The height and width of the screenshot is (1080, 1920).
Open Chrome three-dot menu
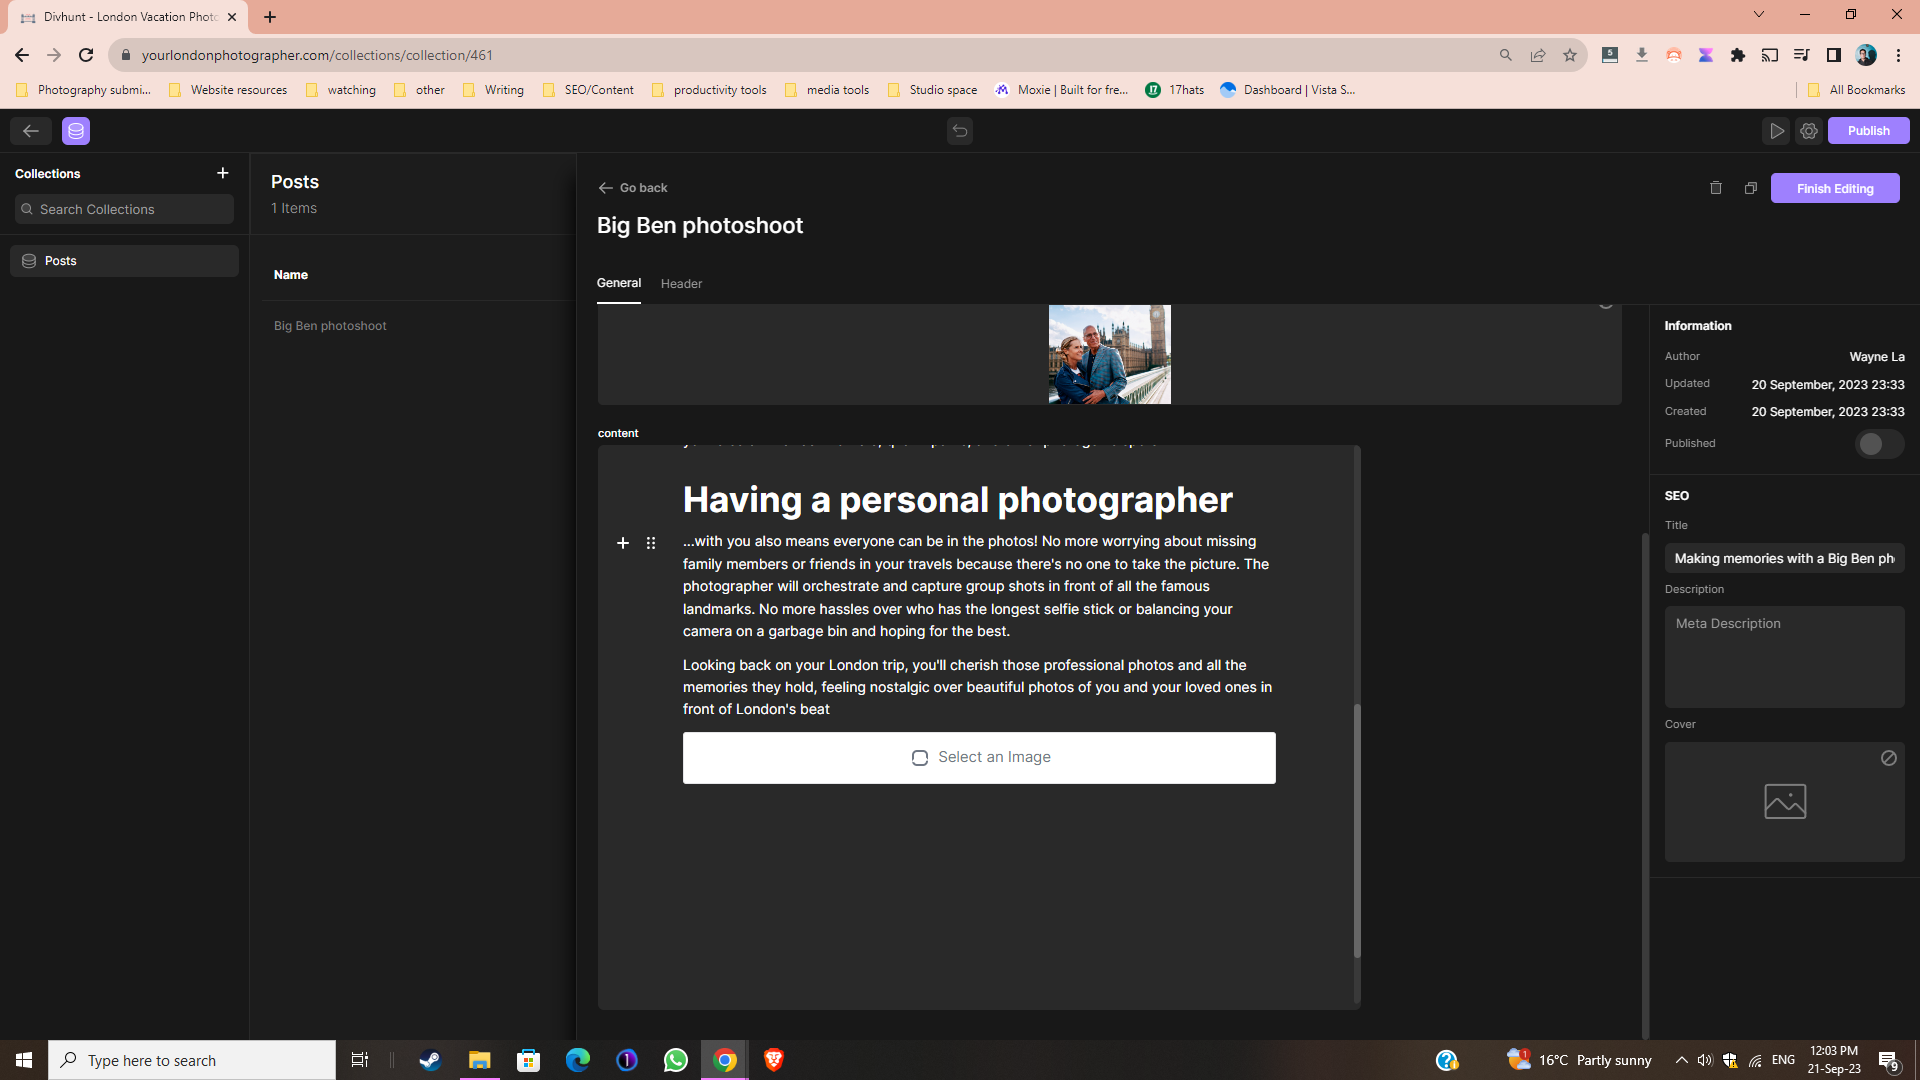[1898, 55]
